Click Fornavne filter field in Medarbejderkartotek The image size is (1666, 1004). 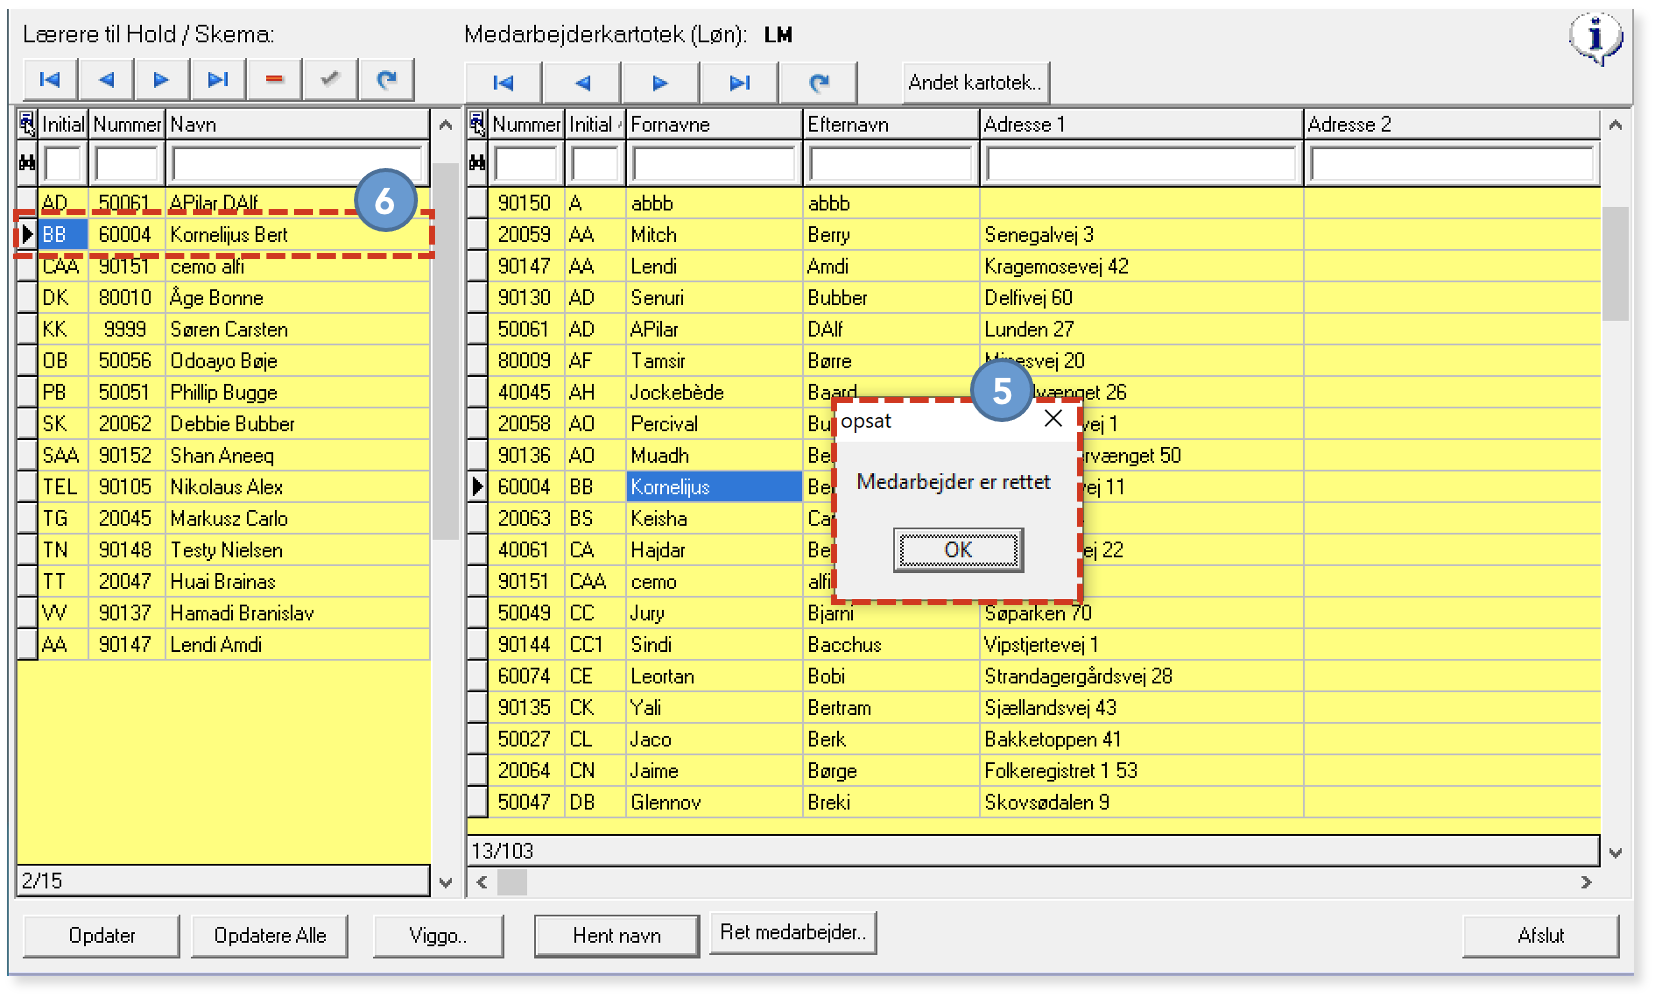click(715, 163)
